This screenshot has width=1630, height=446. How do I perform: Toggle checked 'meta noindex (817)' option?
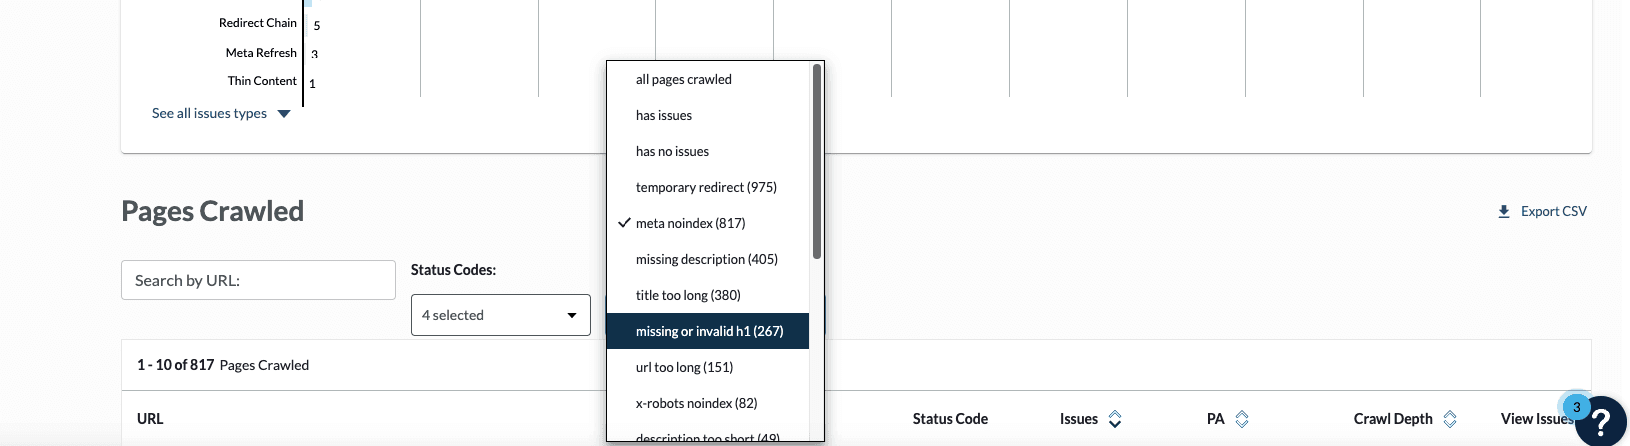pos(690,224)
